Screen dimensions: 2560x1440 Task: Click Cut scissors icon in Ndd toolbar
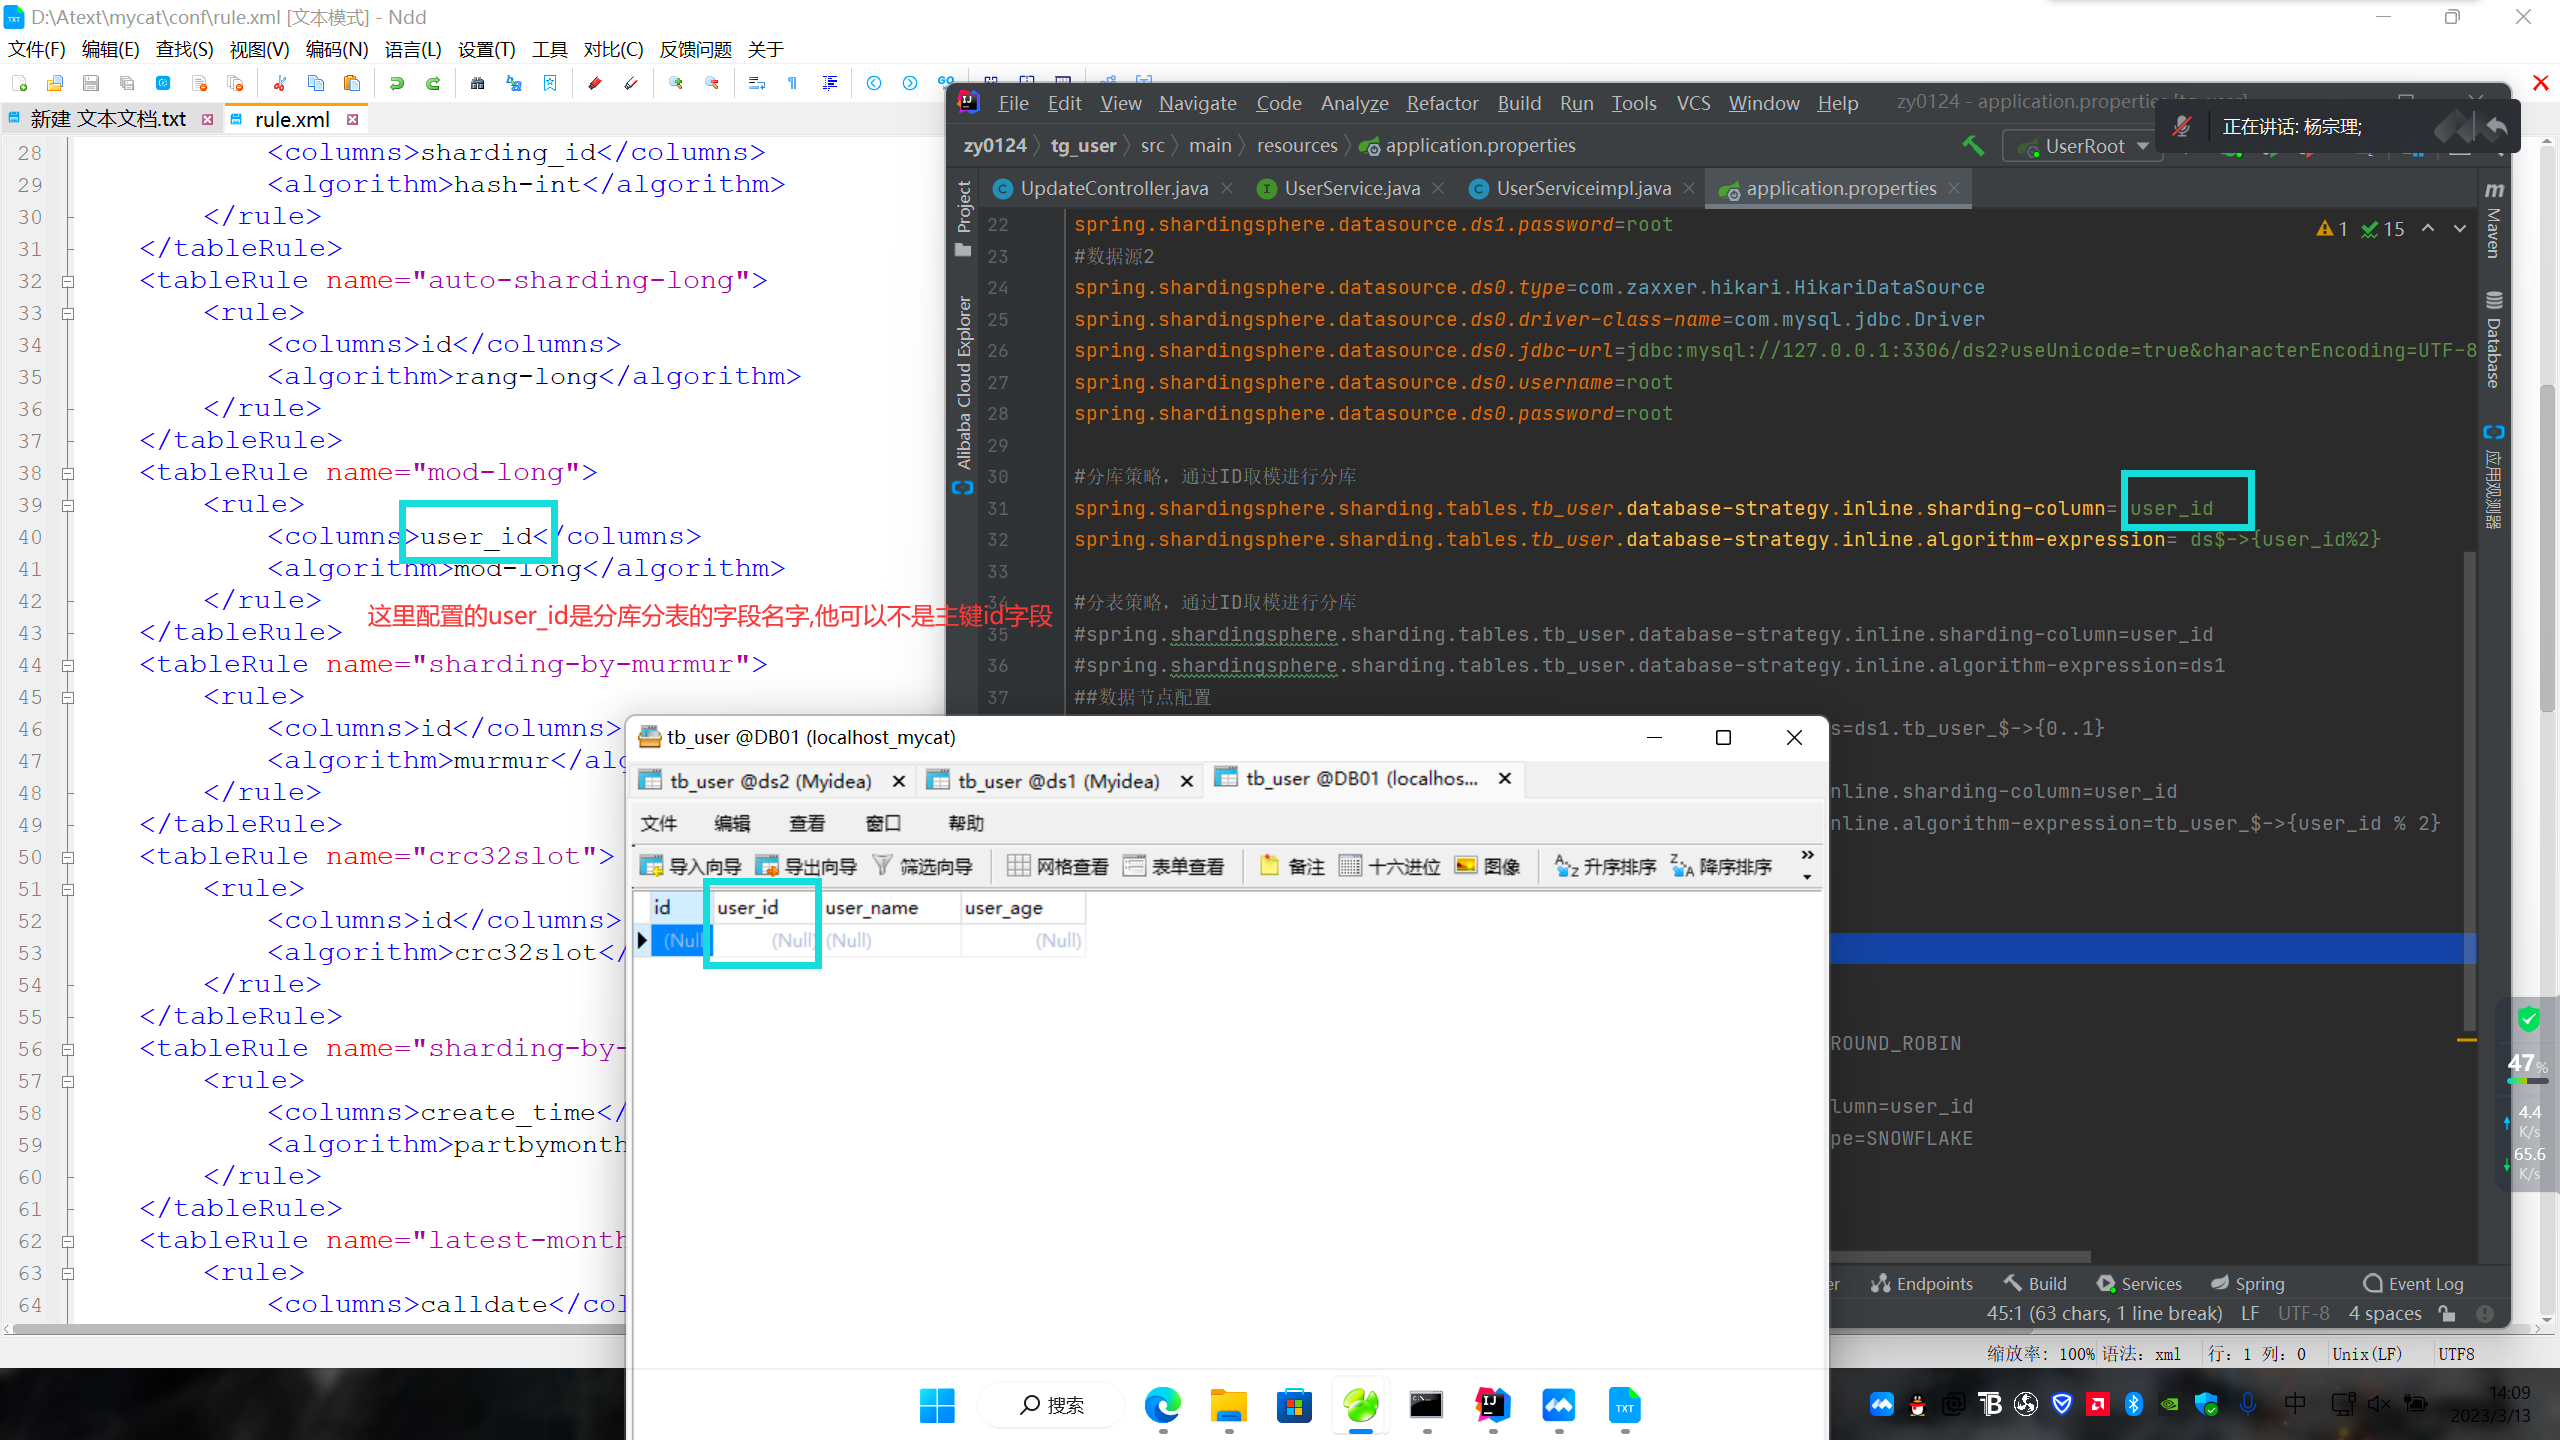click(x=280, y=83)
